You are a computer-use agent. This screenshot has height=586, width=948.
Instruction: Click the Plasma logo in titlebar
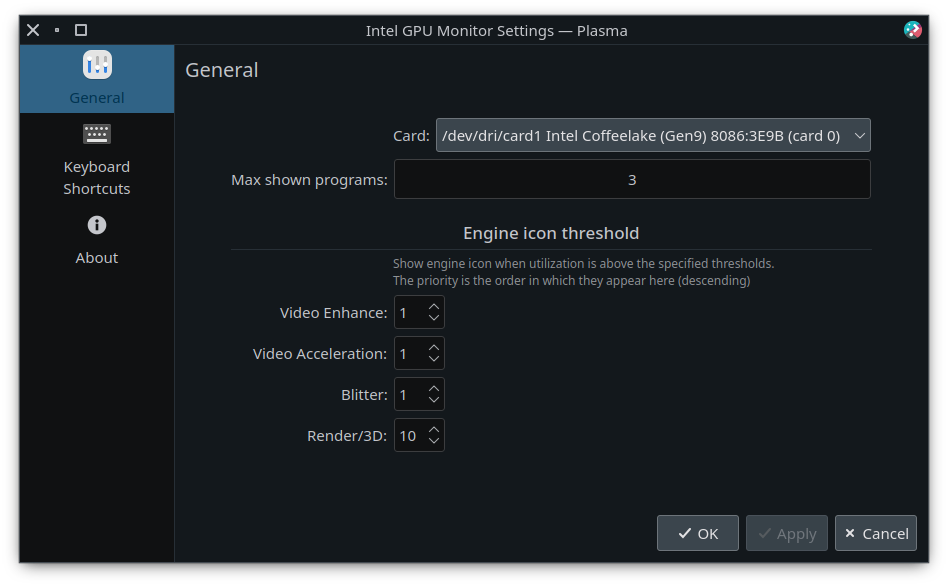[x=912, y=30]
